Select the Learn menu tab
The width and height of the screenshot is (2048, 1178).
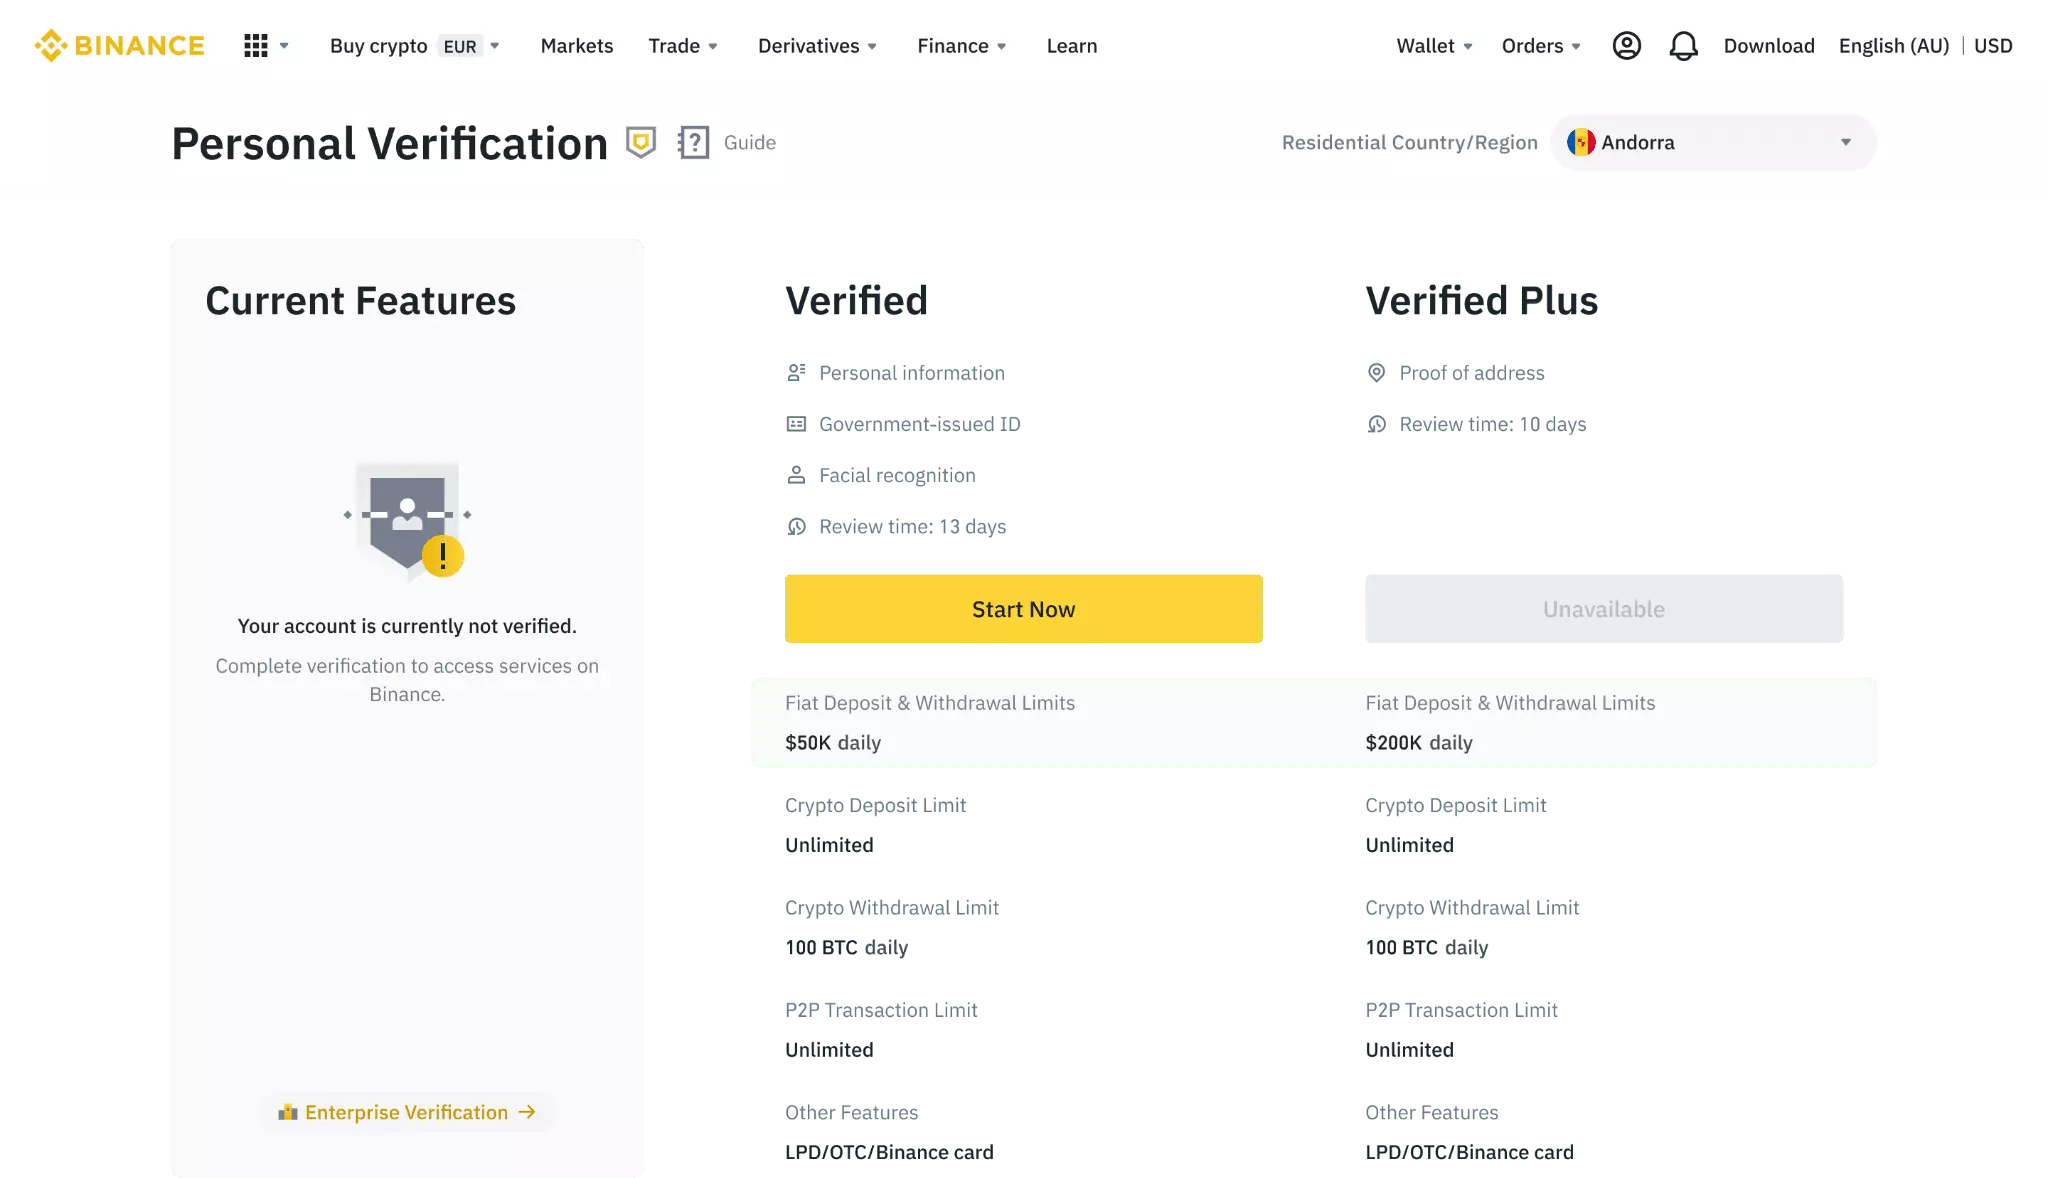pyautogui.click(x=1070, y=45)
